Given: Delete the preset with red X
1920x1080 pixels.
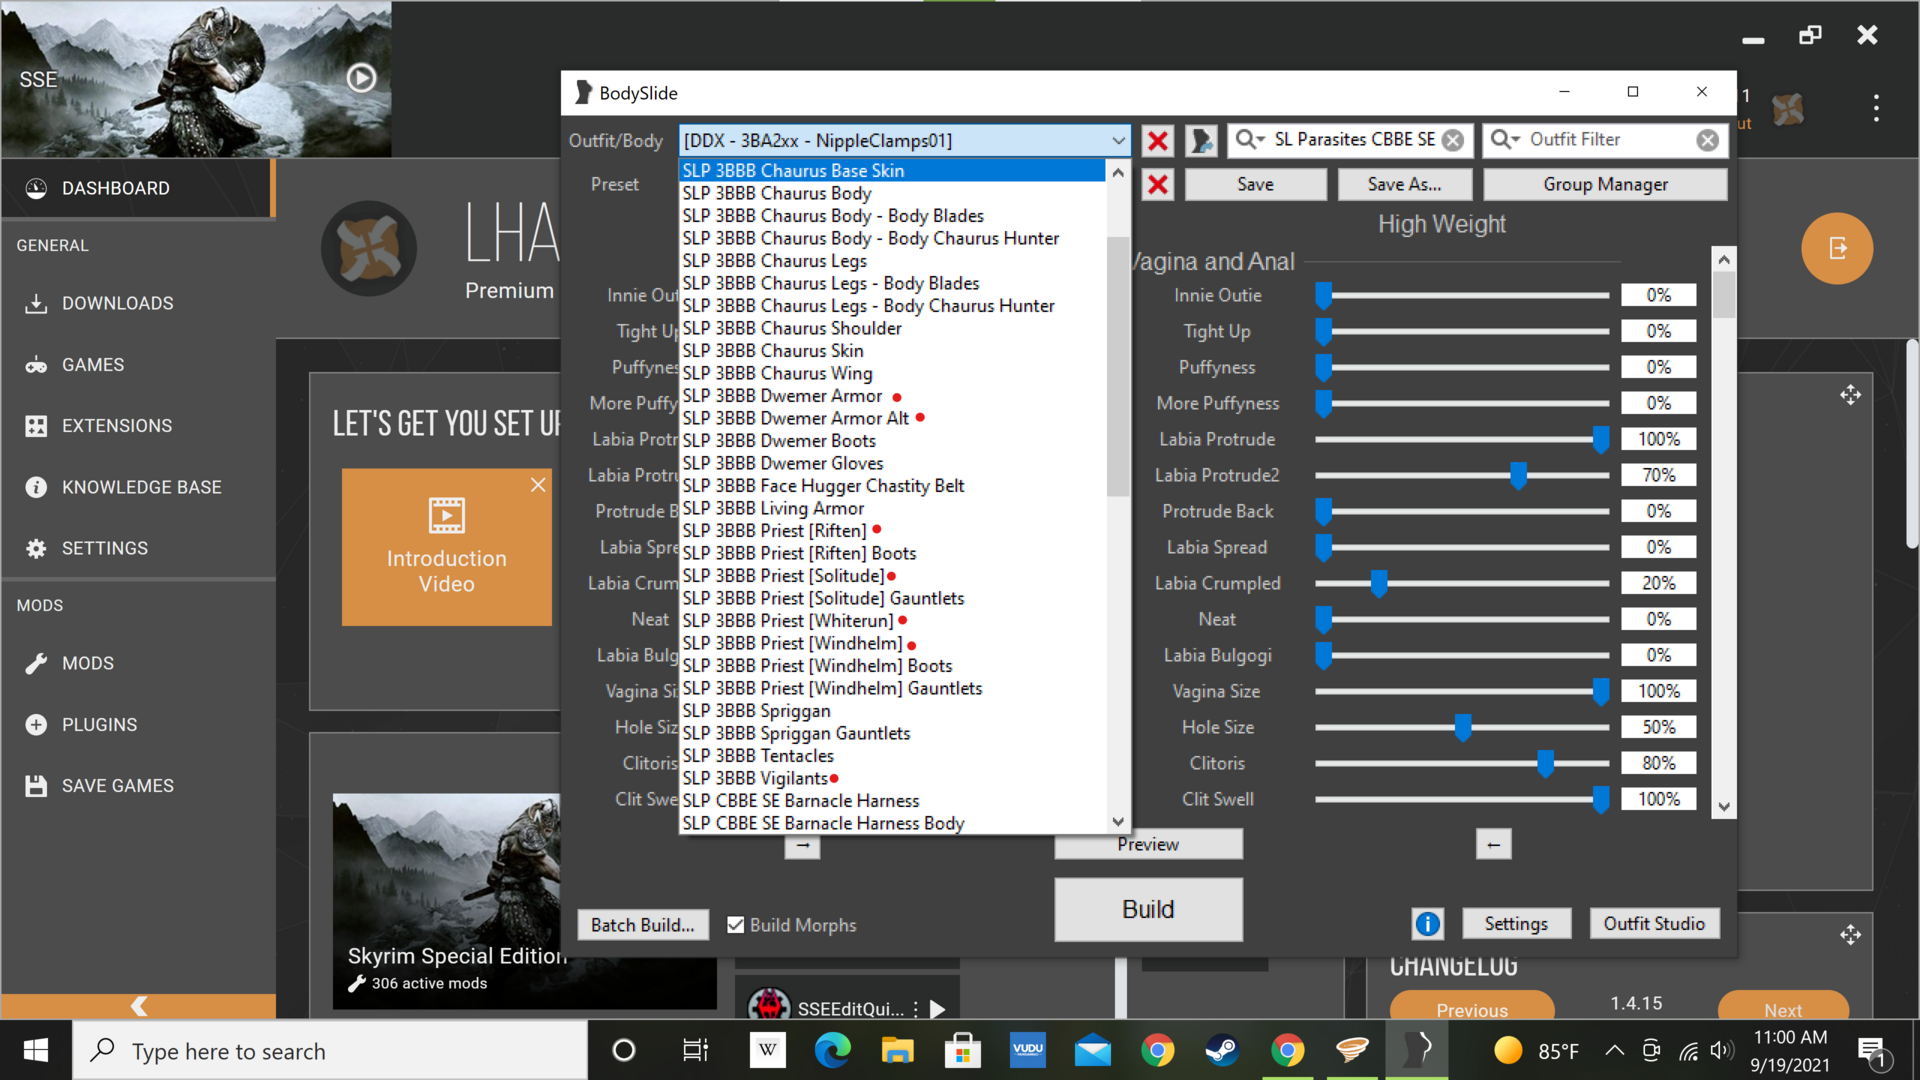Looking at the screenshot, I should tap(1157, 185).
